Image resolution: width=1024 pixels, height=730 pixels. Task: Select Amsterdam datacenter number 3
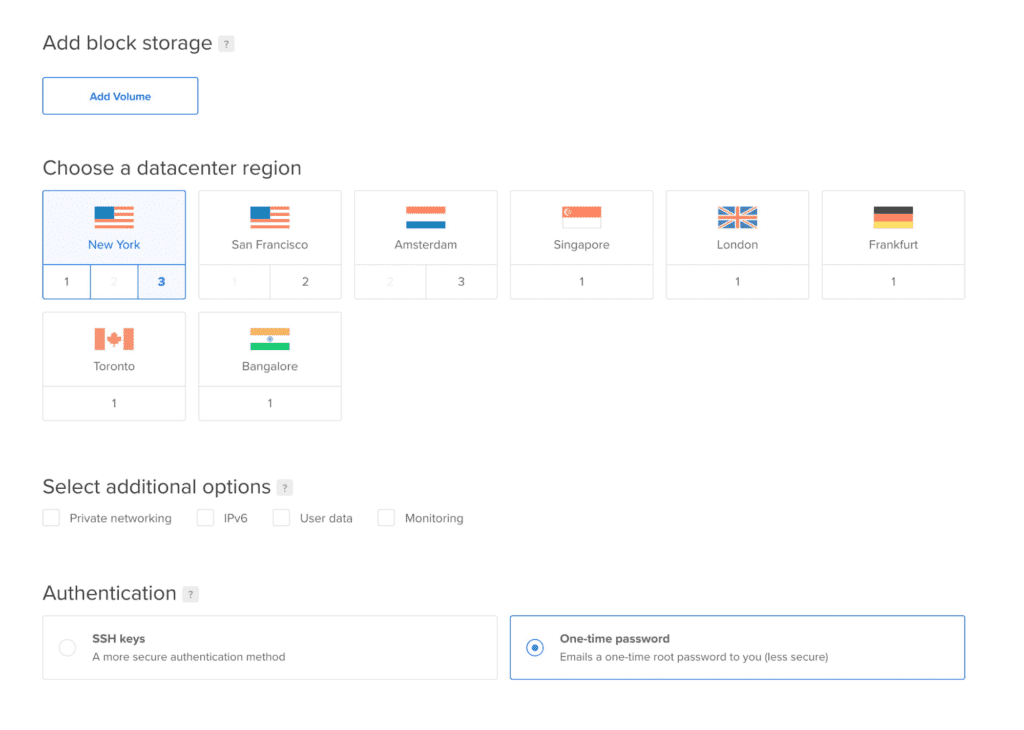[461, 282]
